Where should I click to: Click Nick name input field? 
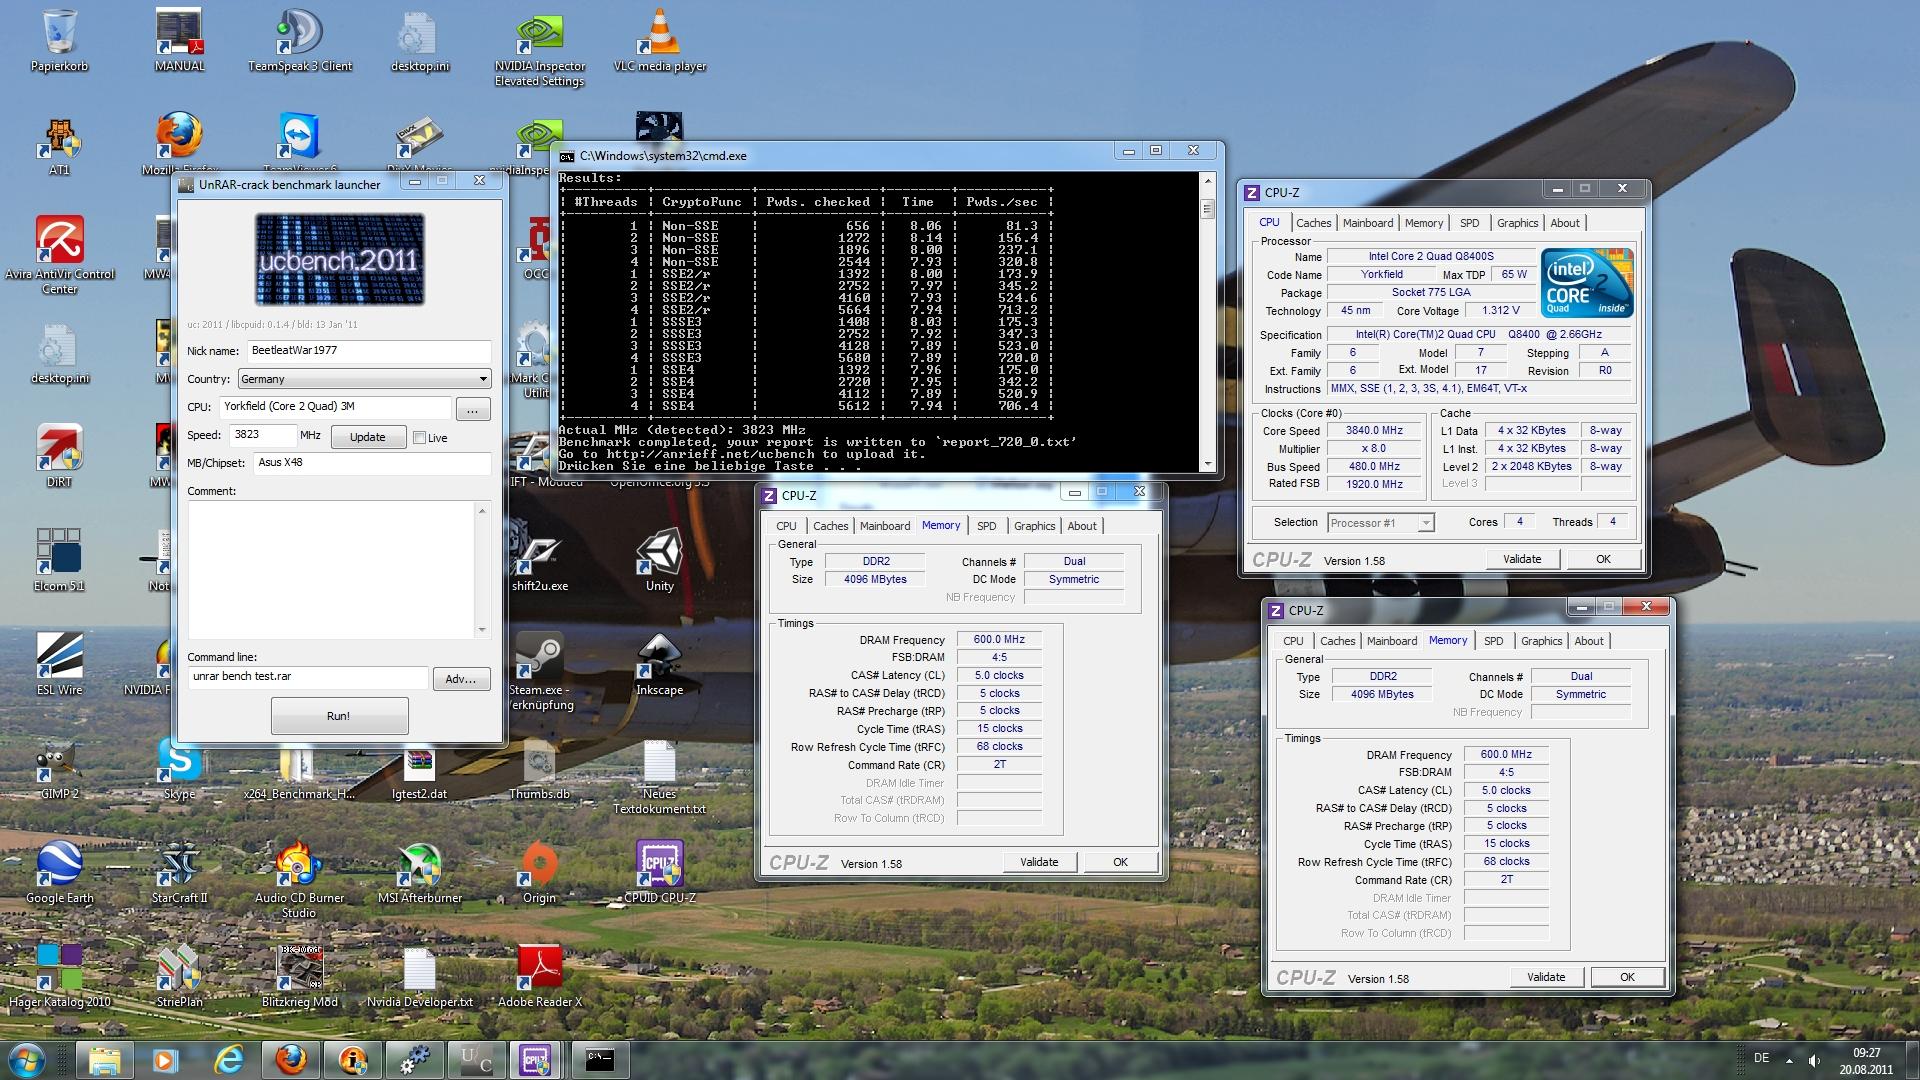coord(368,351)
